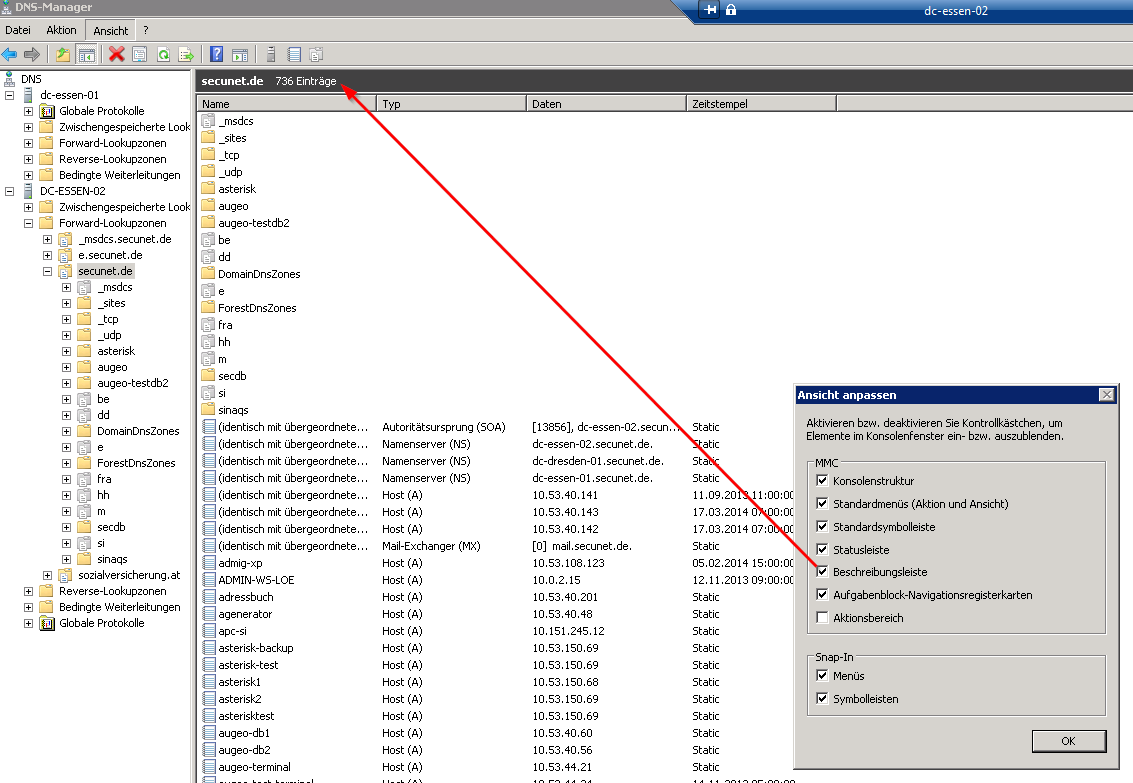Click the export list toolbar icon
This screenshot has height=783, width=1133.
[x=186, y=54]
